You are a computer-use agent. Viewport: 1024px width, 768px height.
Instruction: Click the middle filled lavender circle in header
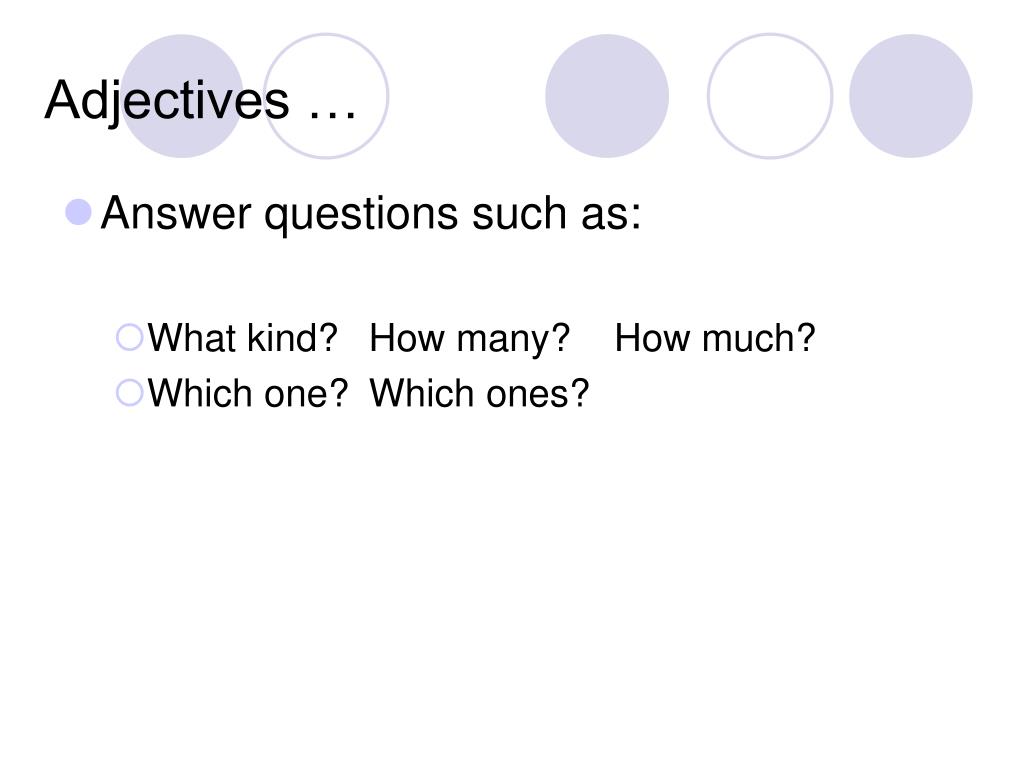click(x=607, y=96)
